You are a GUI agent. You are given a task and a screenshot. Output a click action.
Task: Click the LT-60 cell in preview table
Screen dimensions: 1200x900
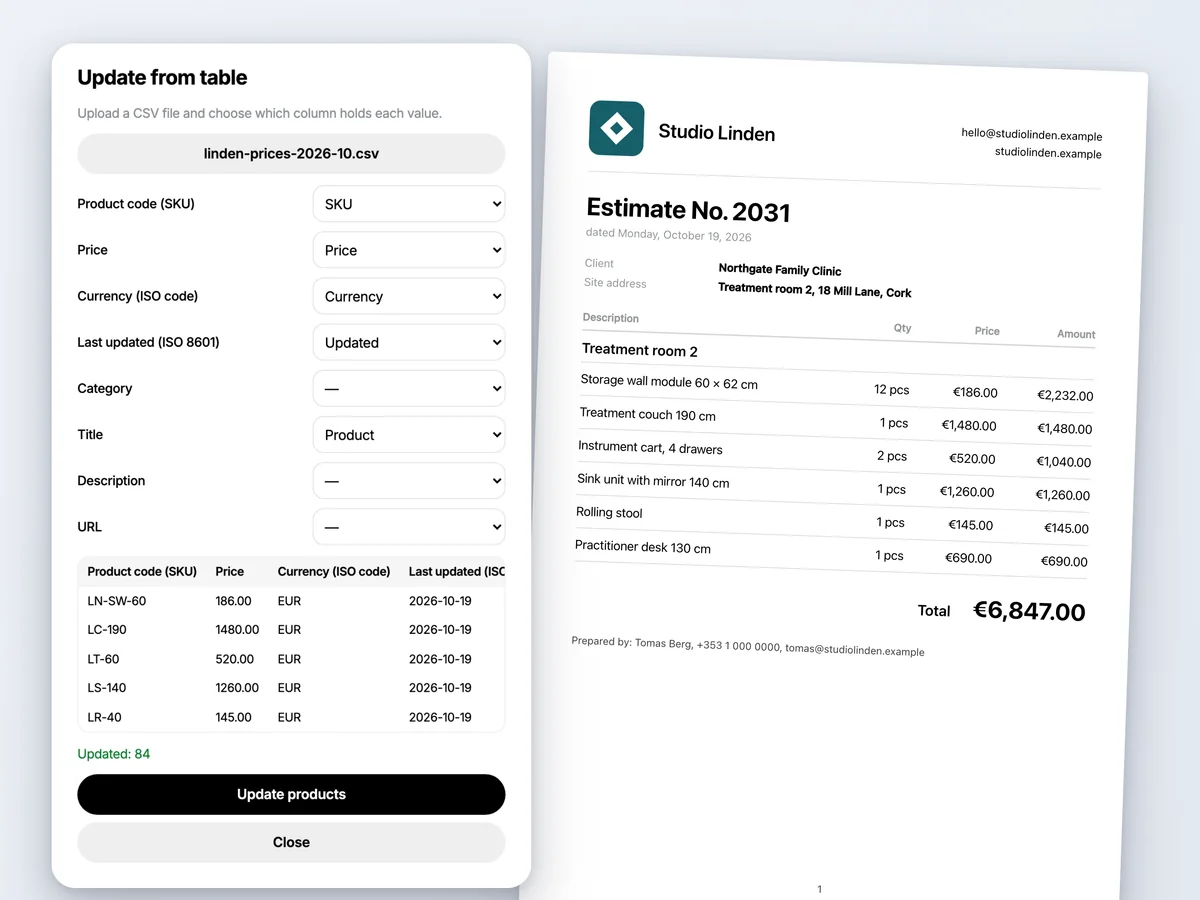click(x=104, y=659)
